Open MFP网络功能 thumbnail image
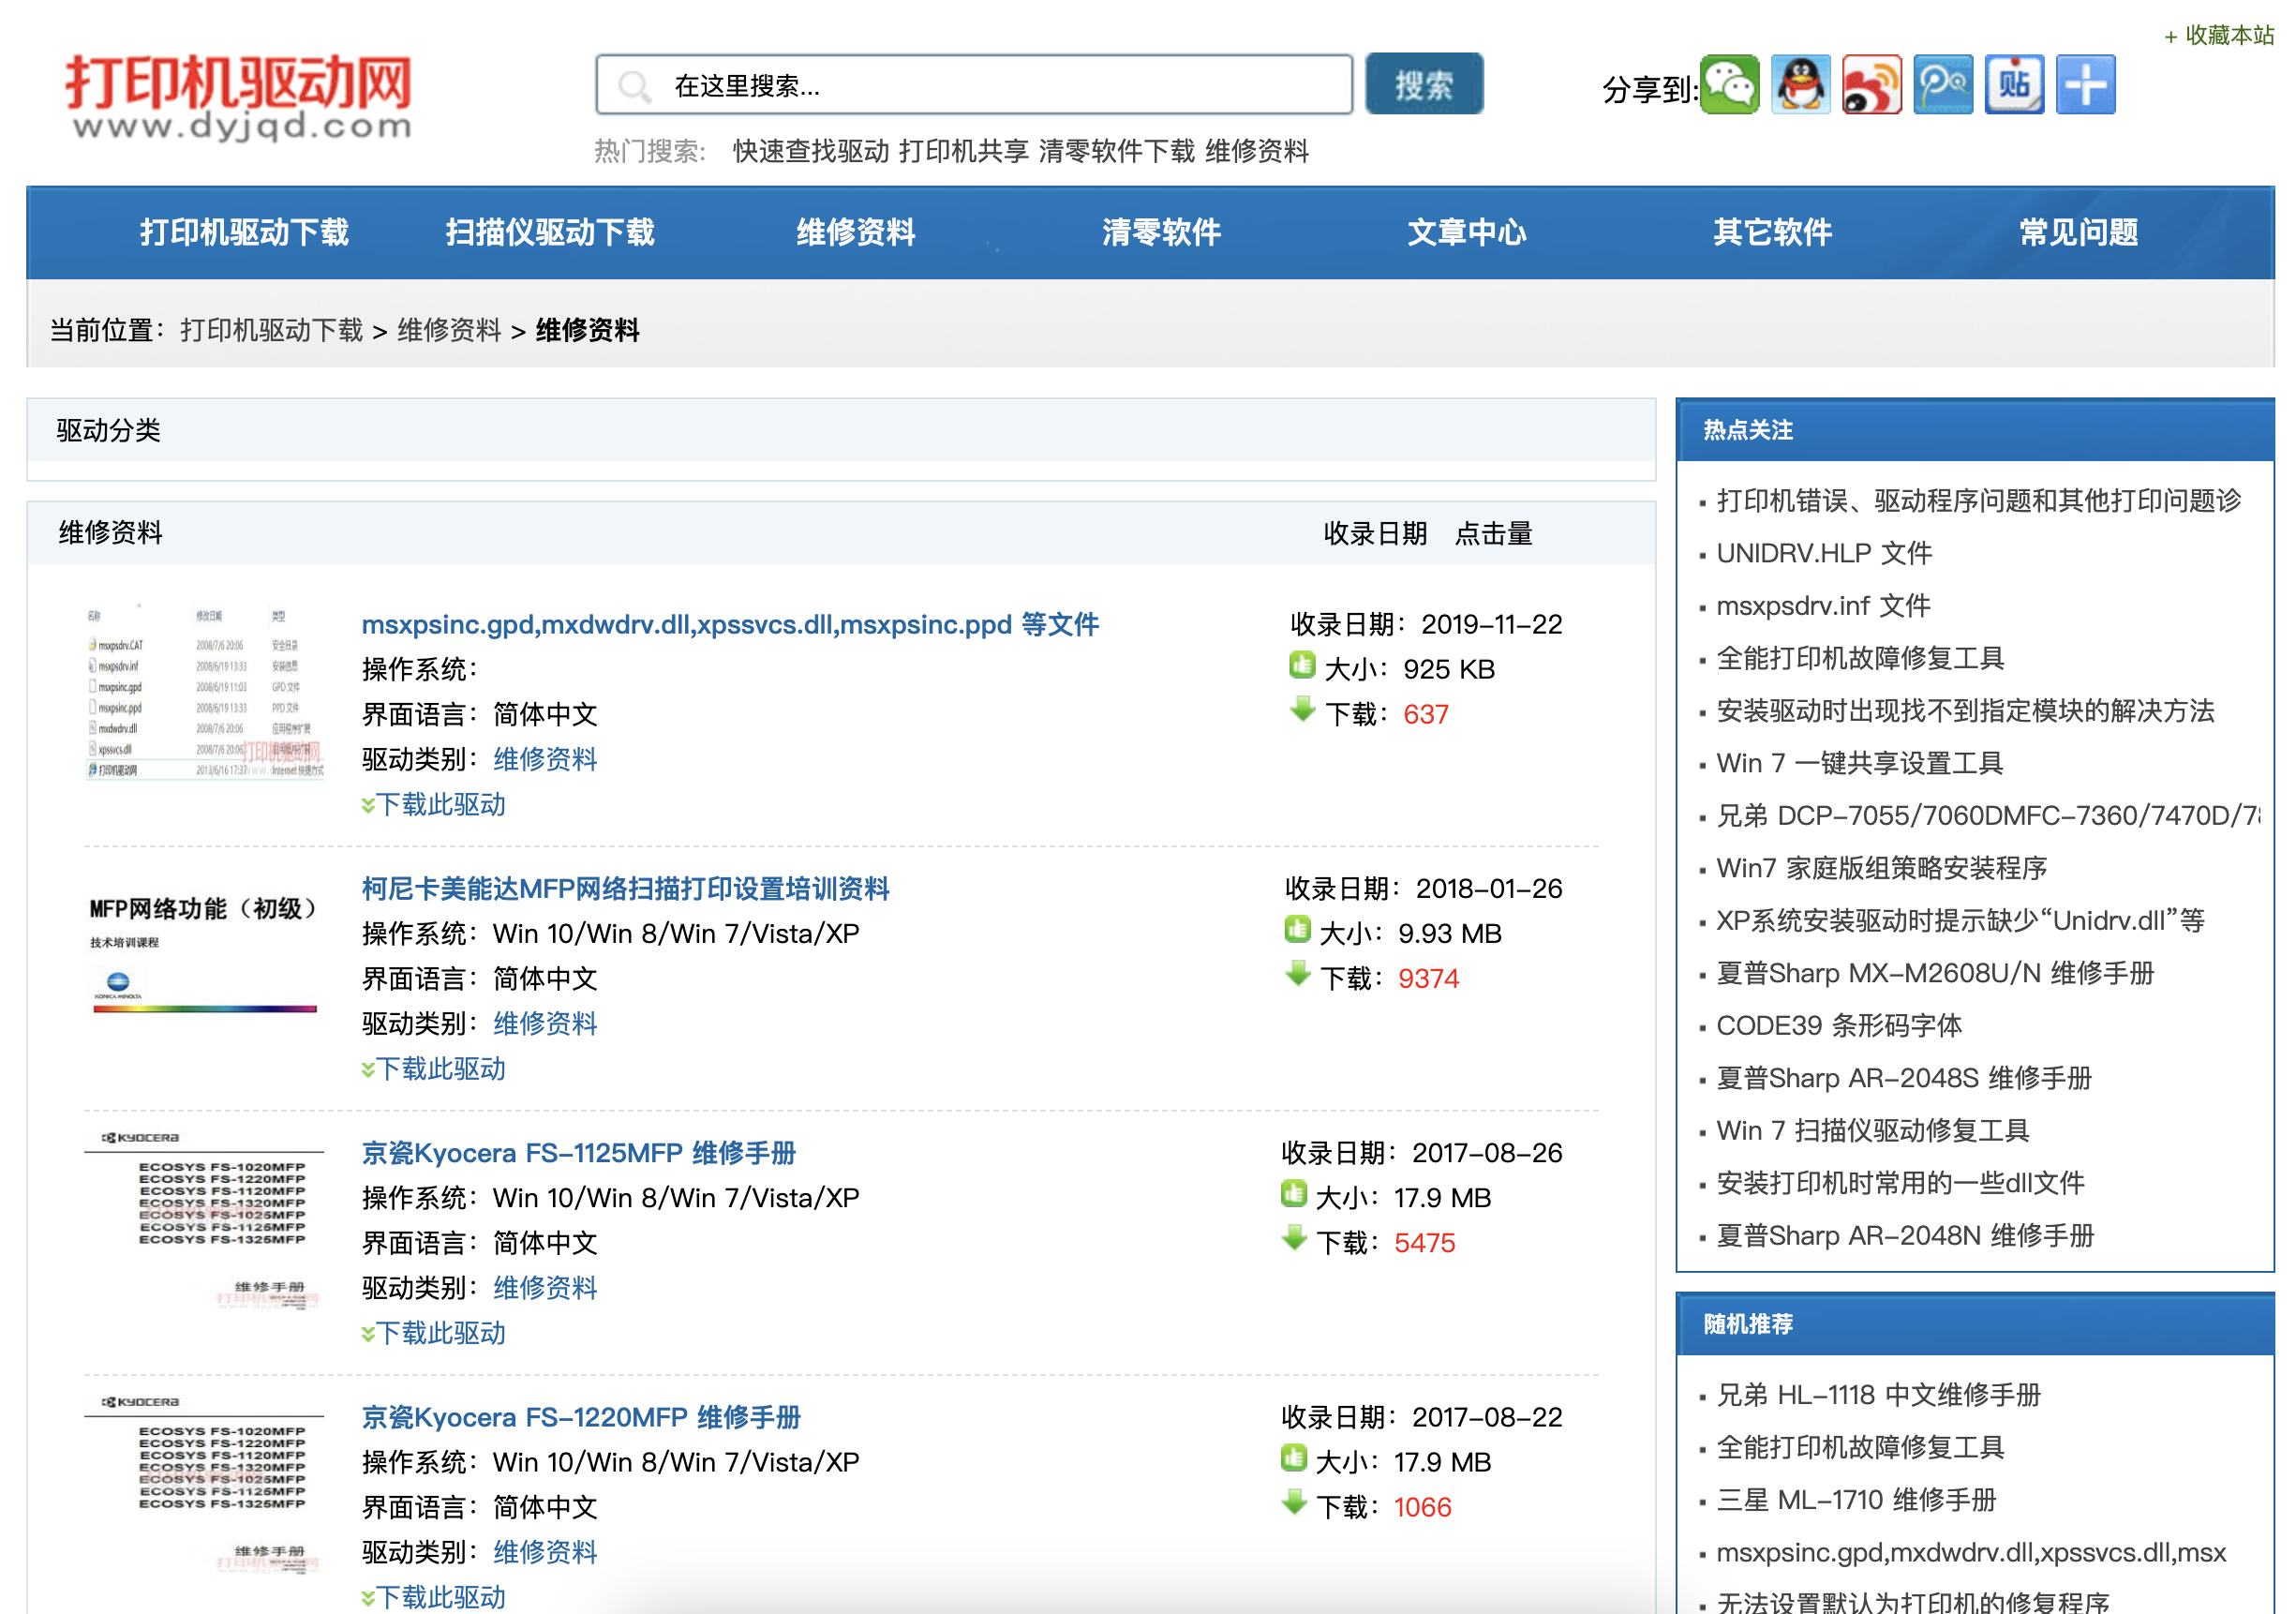2296x1614 pixels. pos(204,954)
